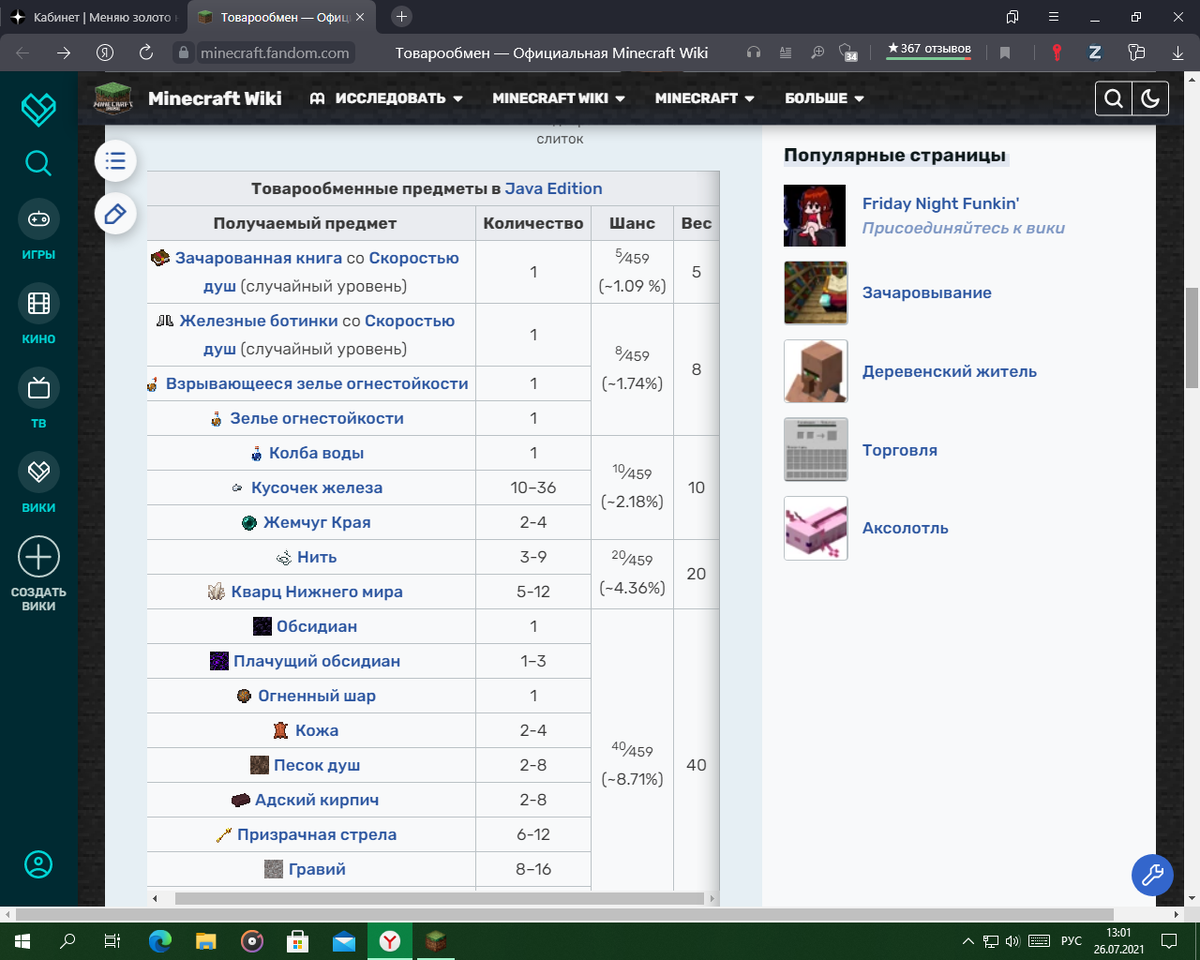Open File Explorer from taskbar
Viewport: 1200px width, 960px height.
coord(207,941)
